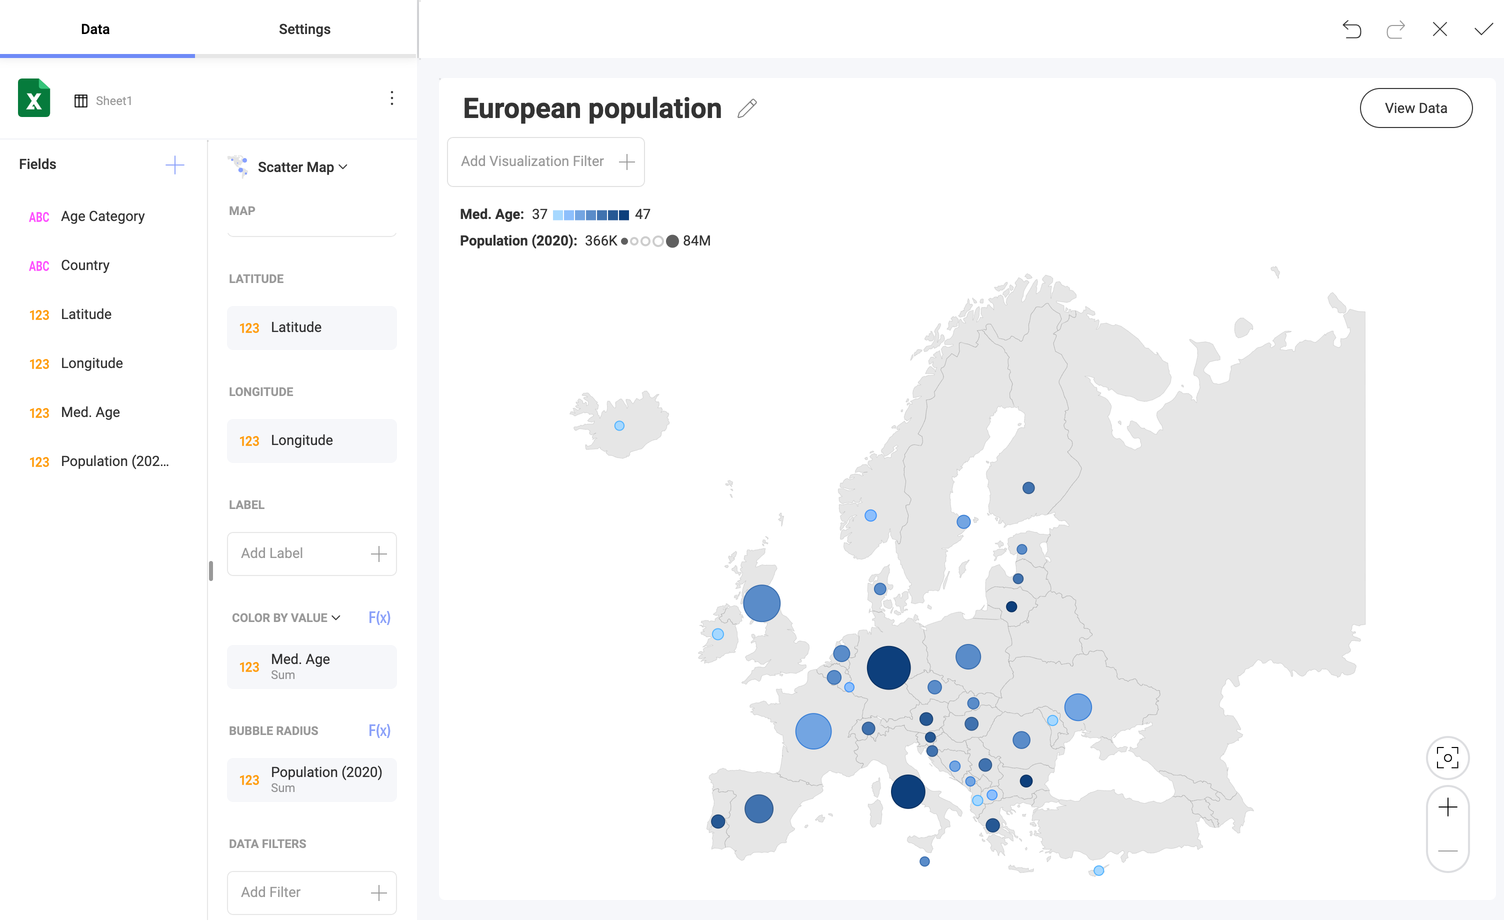Click the Italy bubble on map

click(908, 792)
